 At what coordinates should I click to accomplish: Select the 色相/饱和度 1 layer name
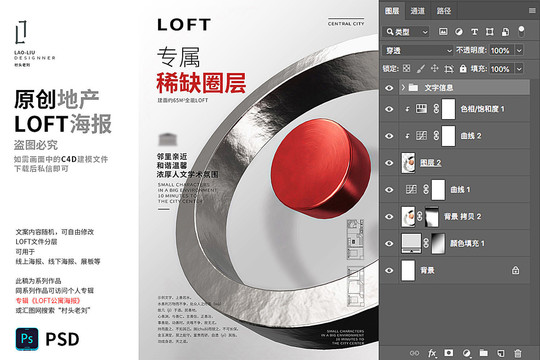pos(482,109)
